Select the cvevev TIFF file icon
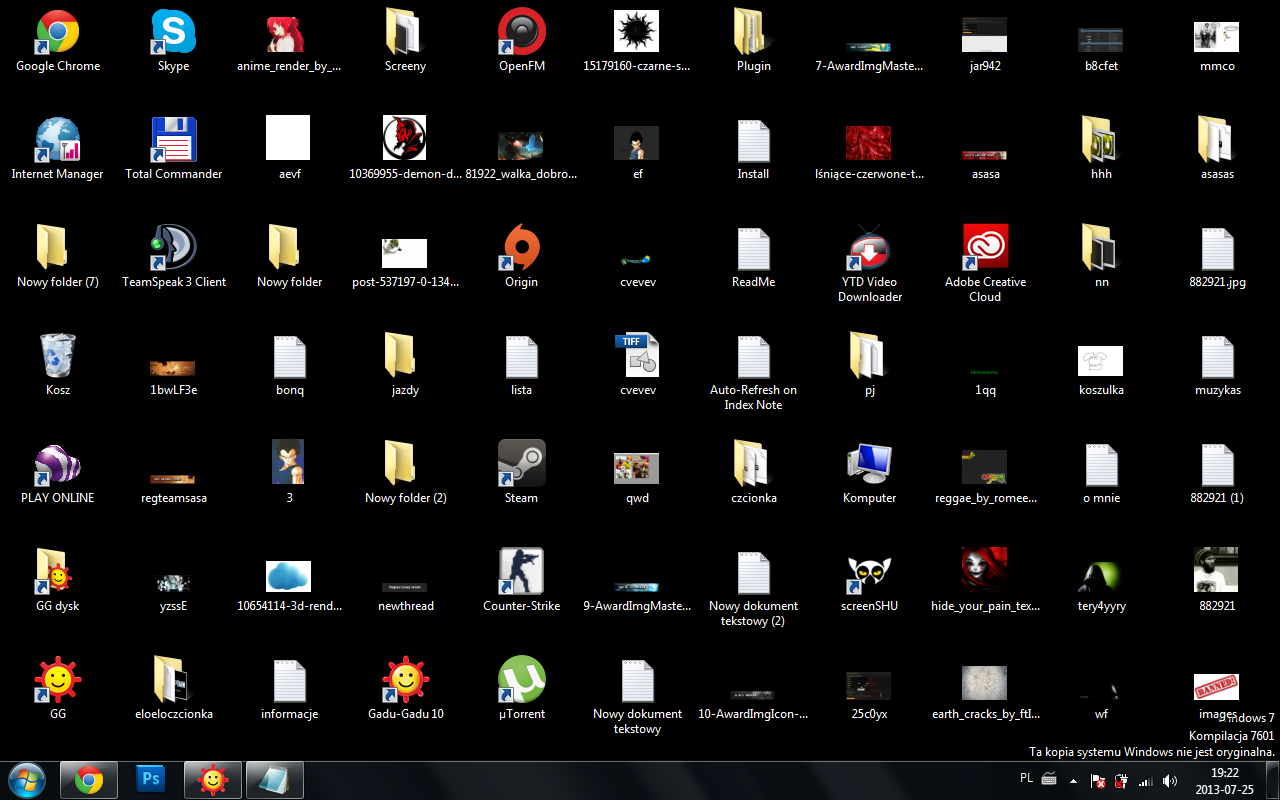1280x800 pixels. 638,357
